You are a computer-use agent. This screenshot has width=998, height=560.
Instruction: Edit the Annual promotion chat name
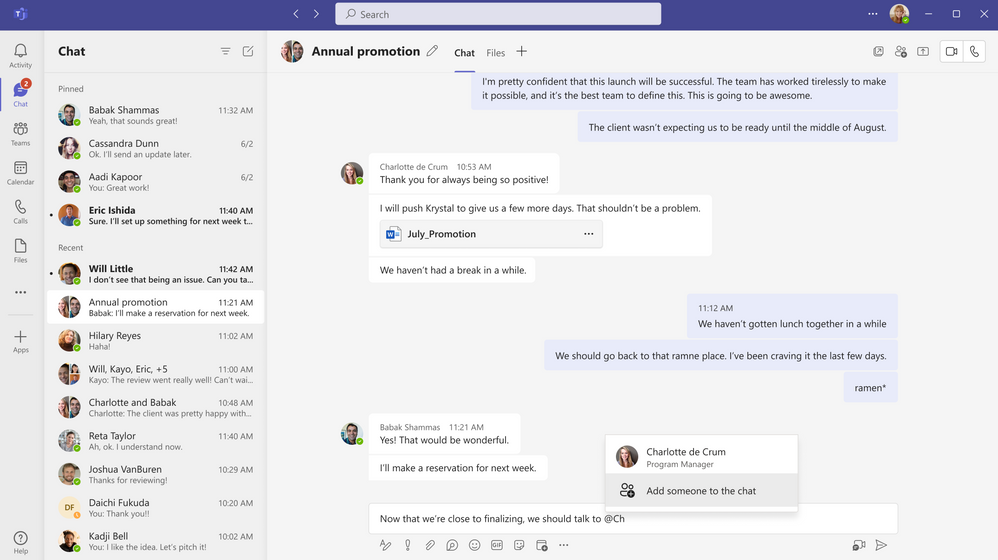click(x=432, y=52)
